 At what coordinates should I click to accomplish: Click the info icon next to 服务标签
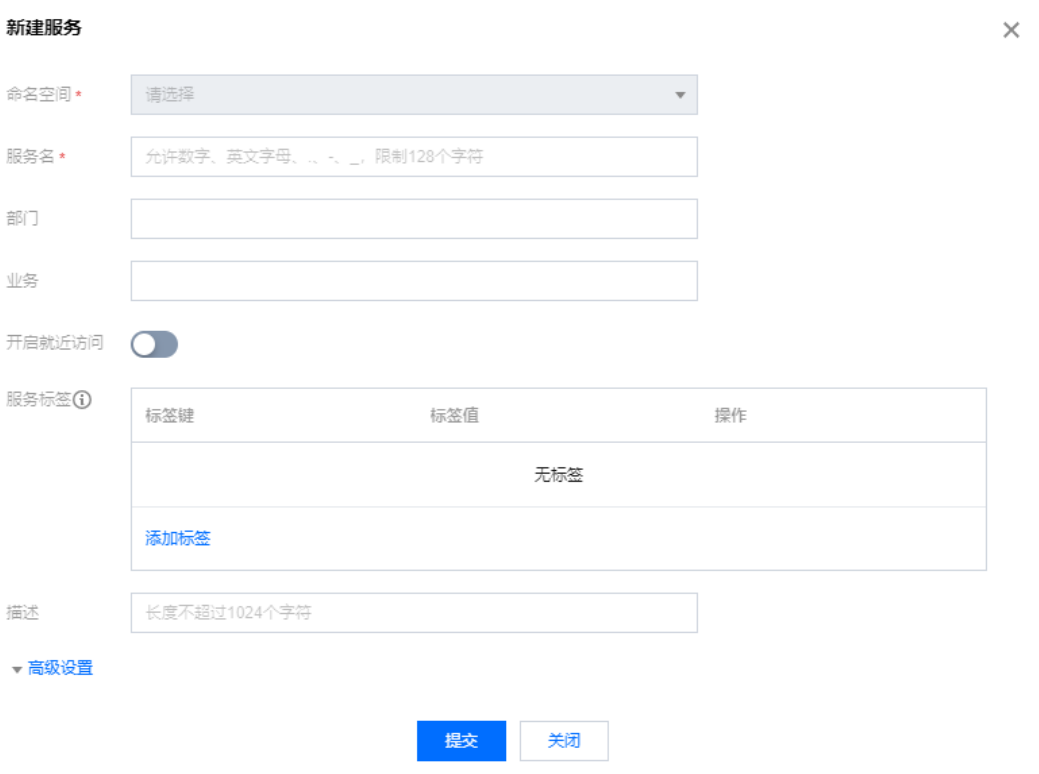(x=83, y=400)
